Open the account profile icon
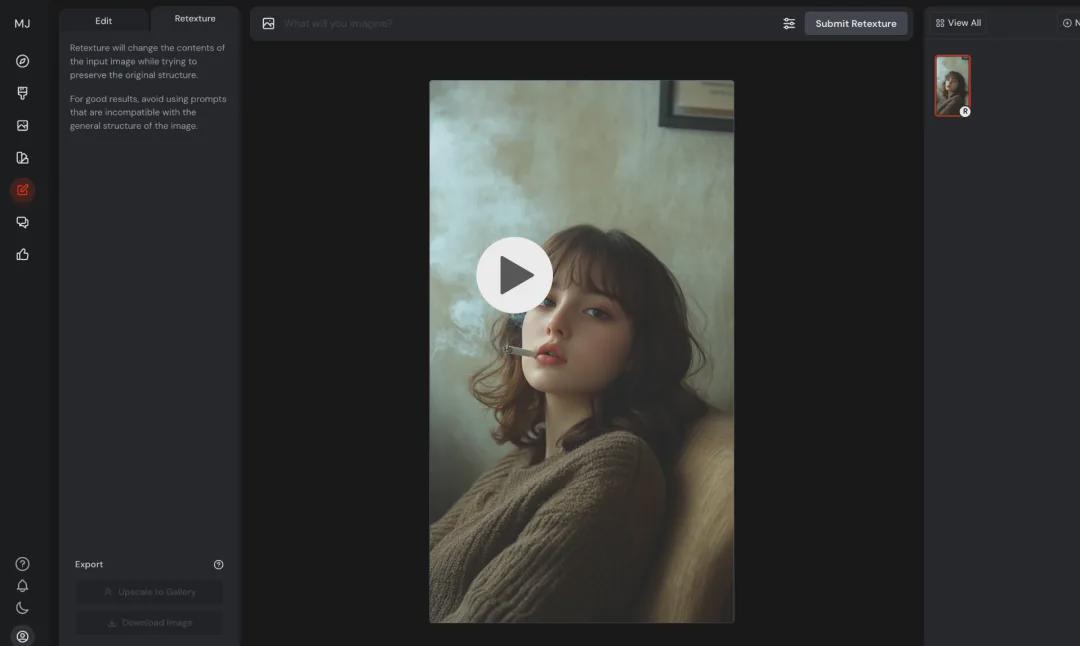Viewport: 1080px width, 646px height. coord(22,635)
